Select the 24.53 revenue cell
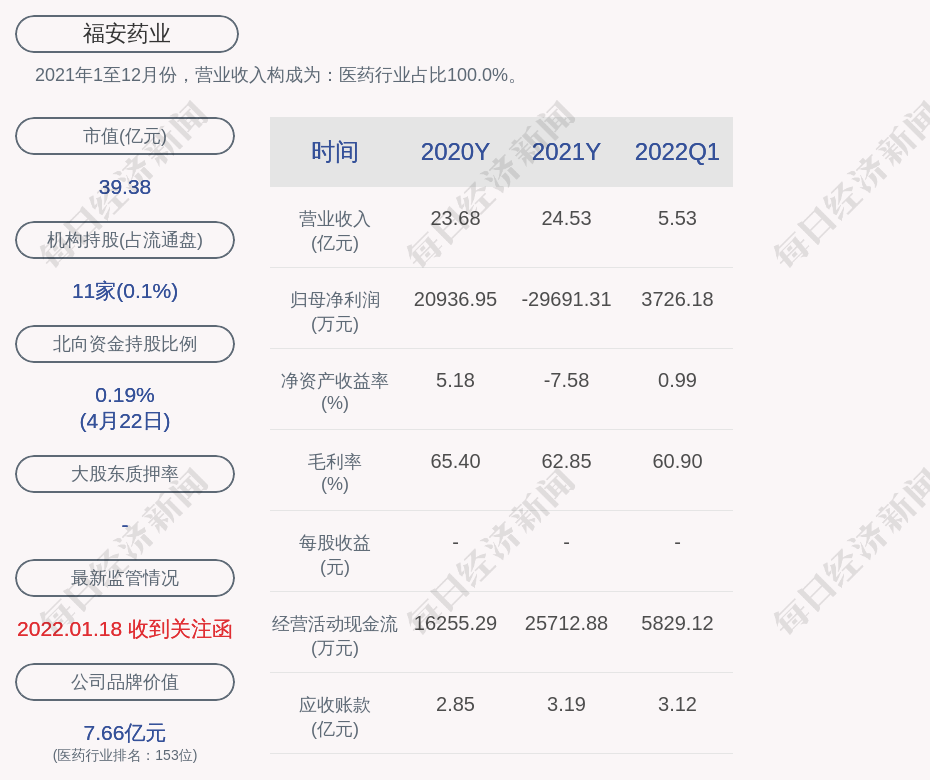 pyautogui.click(x=566, y=218)
